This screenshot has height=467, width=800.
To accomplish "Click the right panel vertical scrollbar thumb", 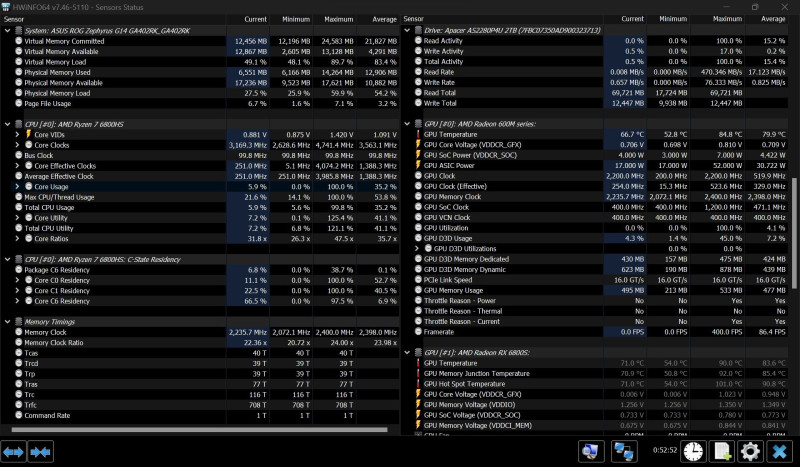I will (794, 233).
